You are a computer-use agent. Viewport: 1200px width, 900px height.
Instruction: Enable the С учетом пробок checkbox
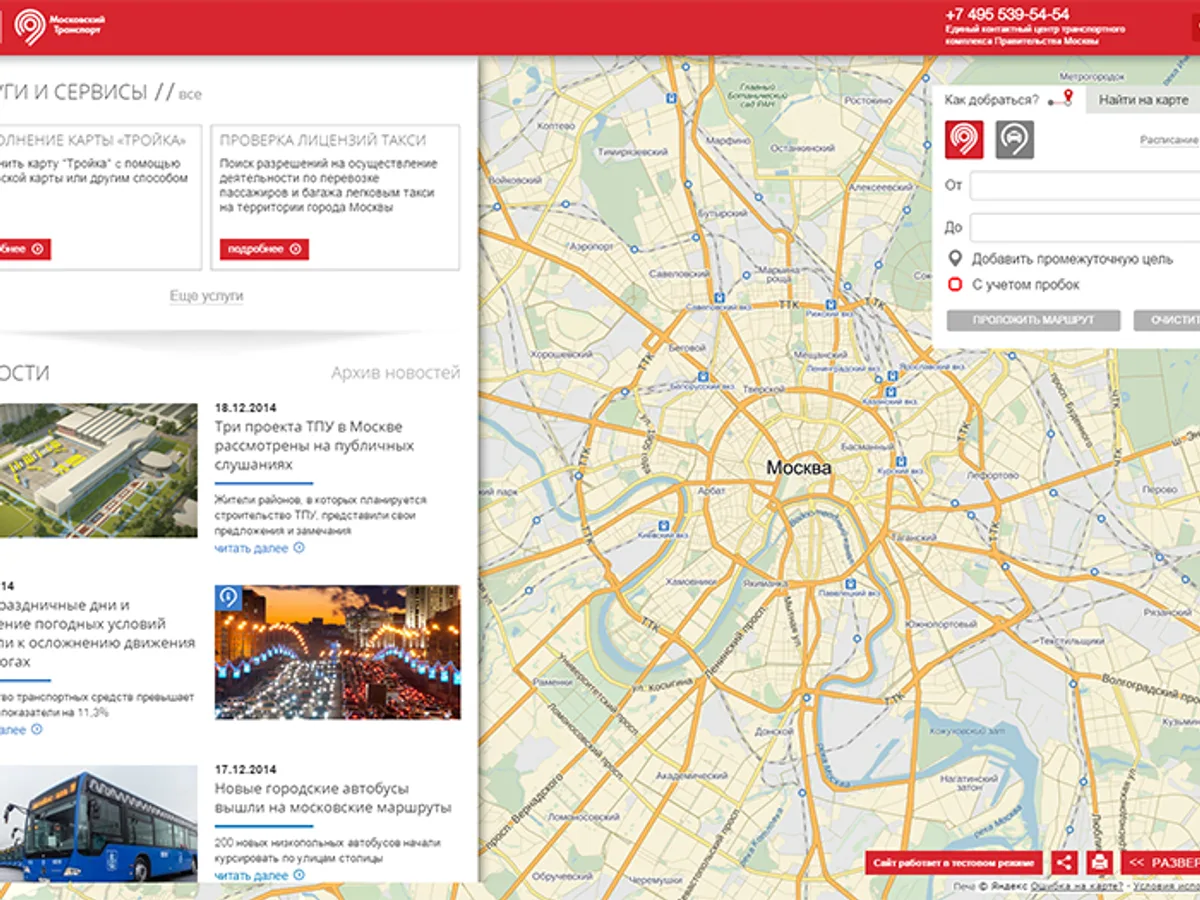point(955,285)
